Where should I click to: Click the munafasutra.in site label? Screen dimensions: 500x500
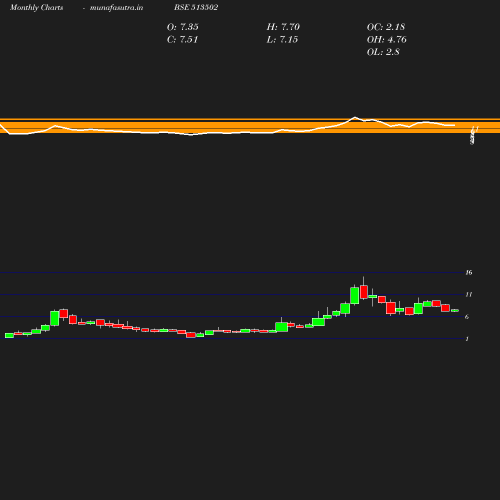coord(116,7)
